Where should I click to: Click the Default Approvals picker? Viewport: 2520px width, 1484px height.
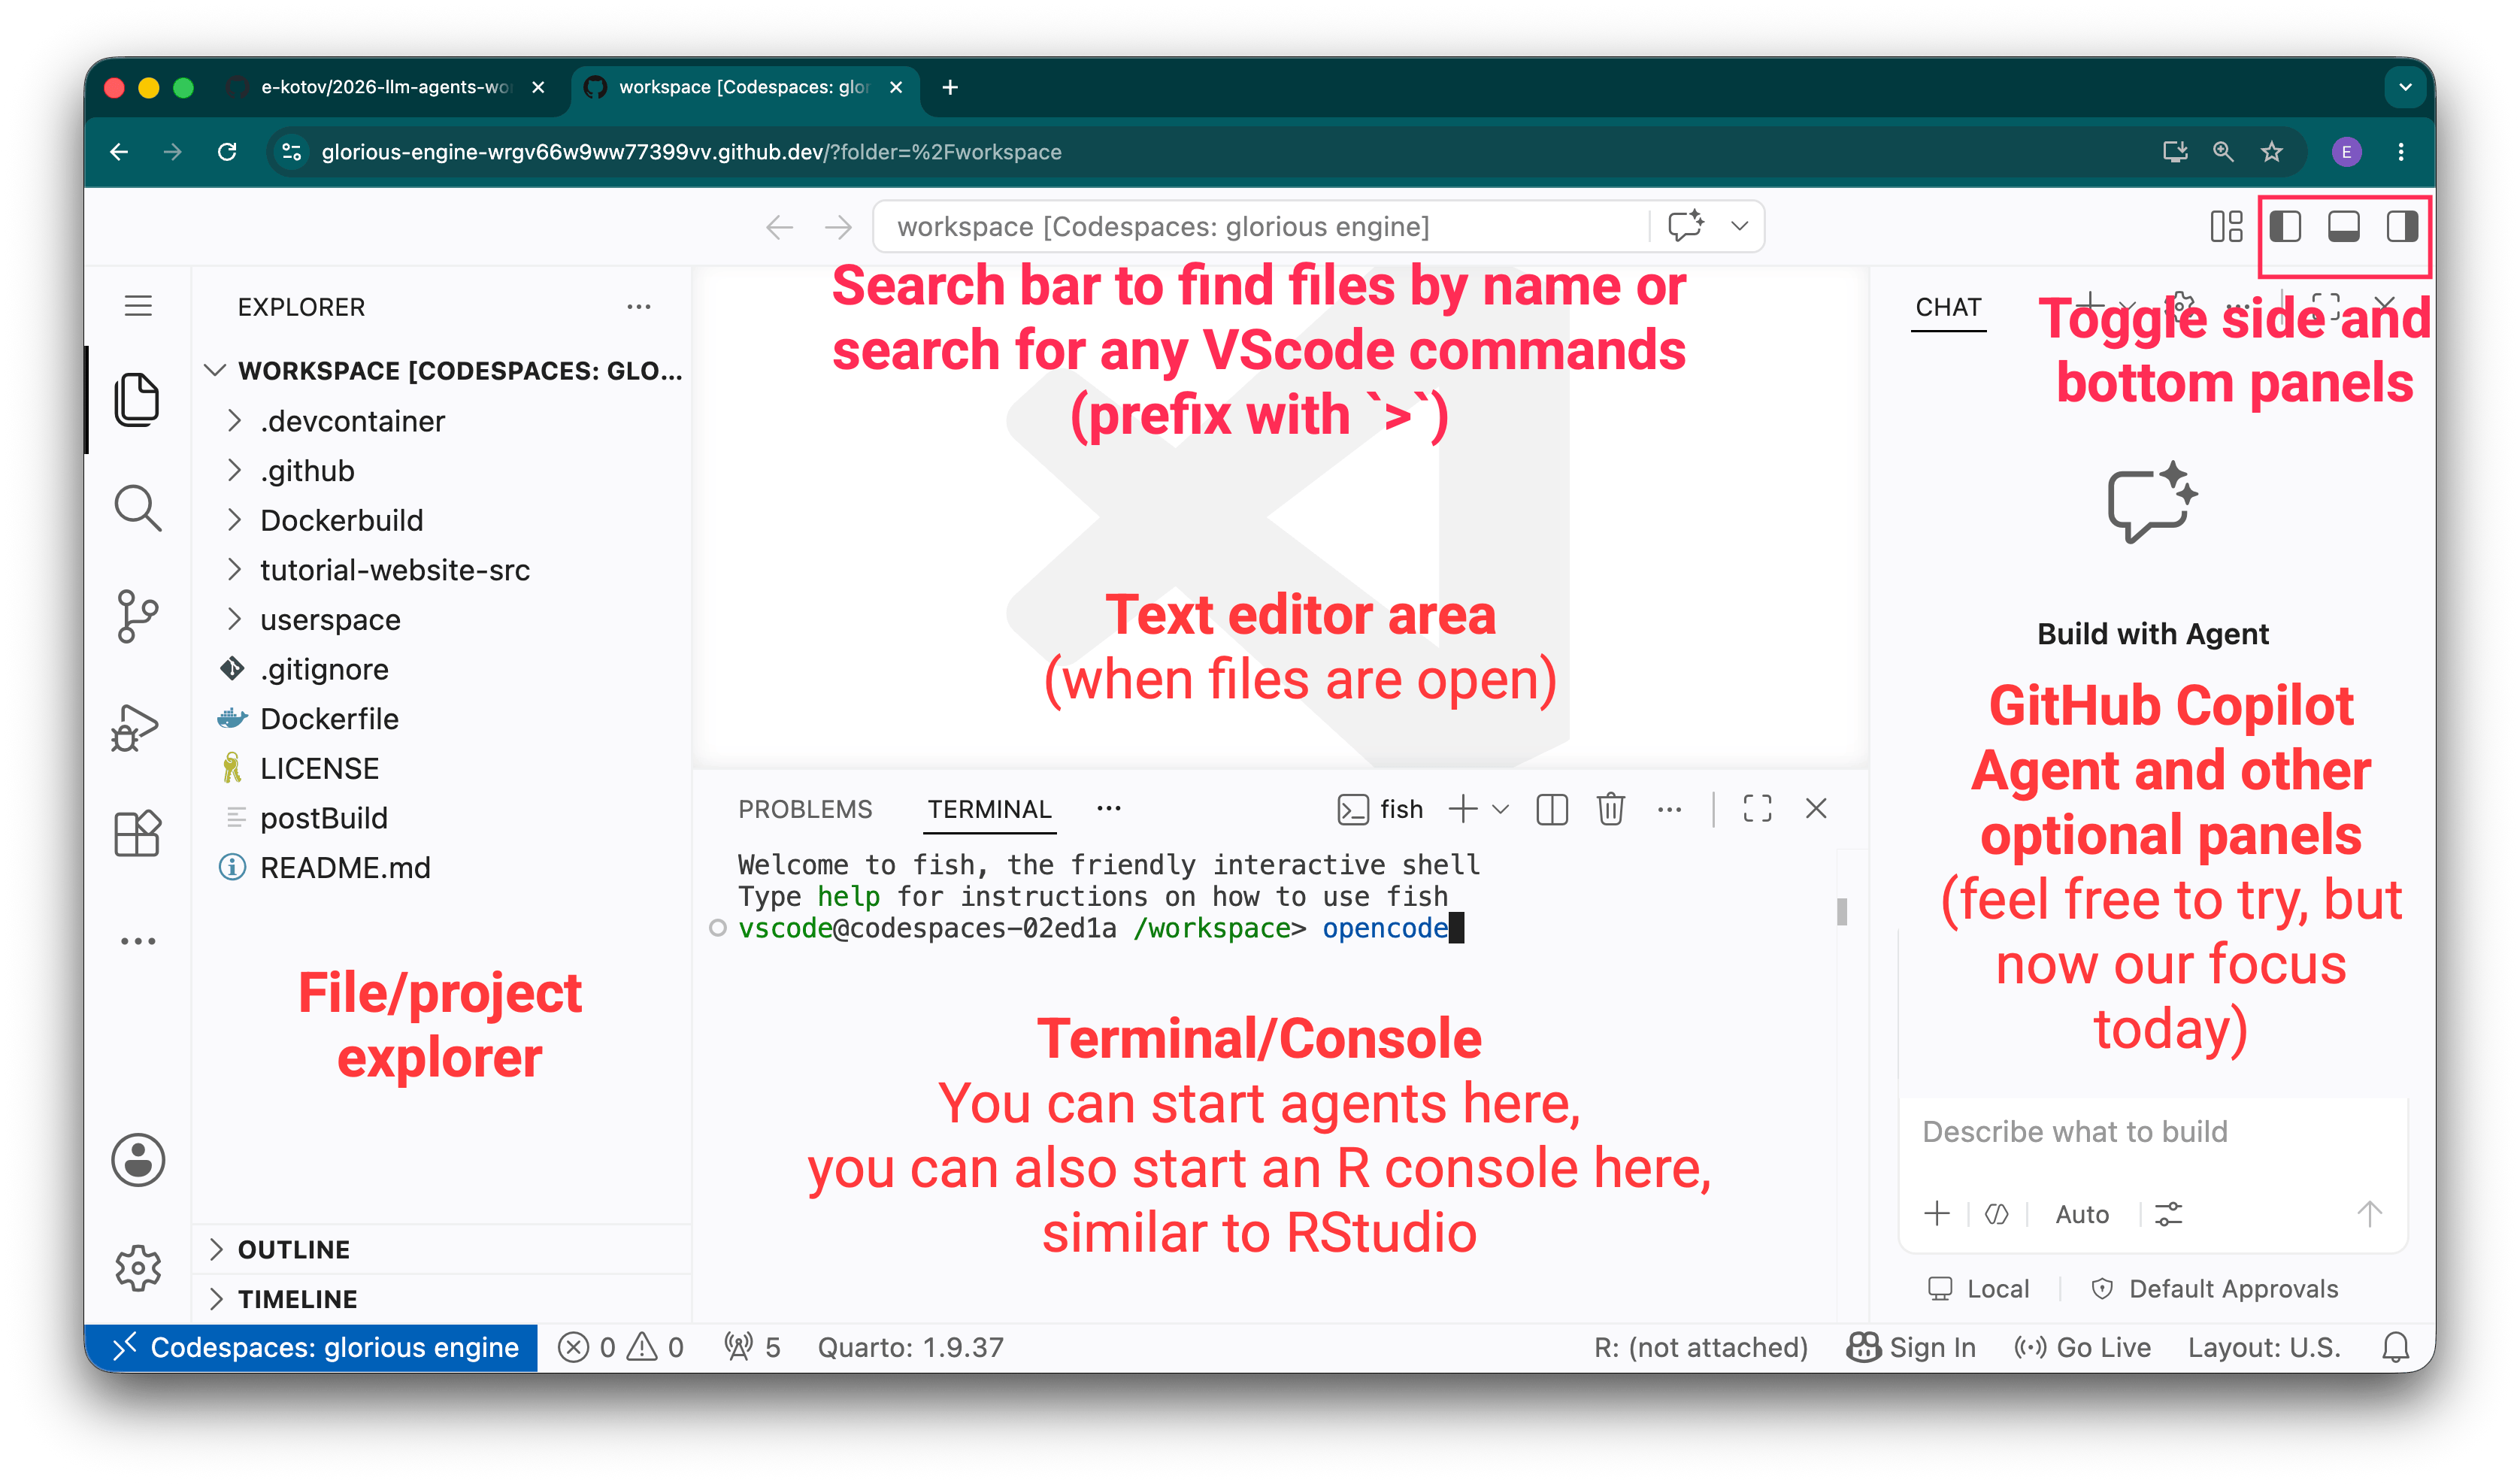click(x=2214, y=1289)
